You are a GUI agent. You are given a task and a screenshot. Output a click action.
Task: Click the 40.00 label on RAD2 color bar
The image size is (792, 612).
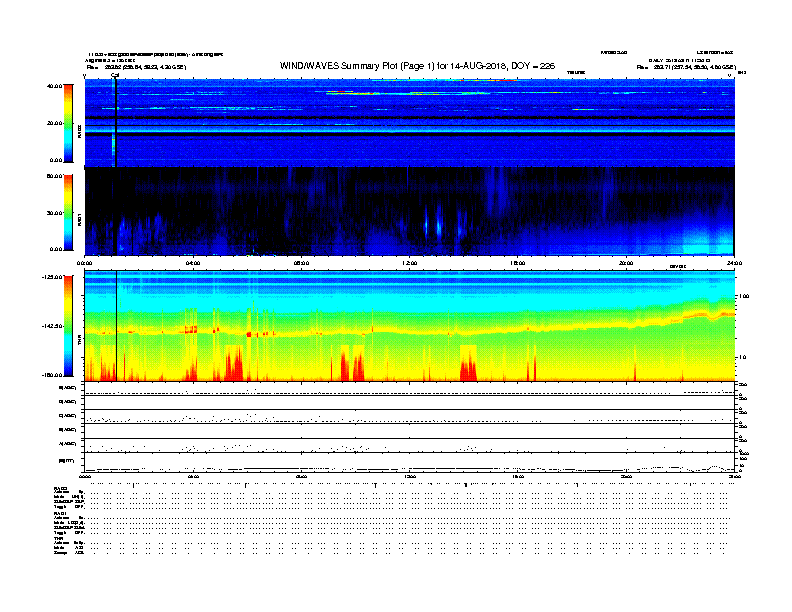point(55,86)
